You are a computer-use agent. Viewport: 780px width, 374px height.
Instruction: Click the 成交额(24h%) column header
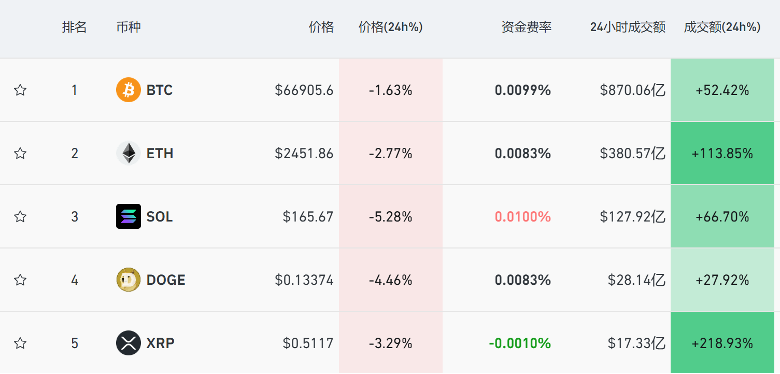[x=722, y=27]
